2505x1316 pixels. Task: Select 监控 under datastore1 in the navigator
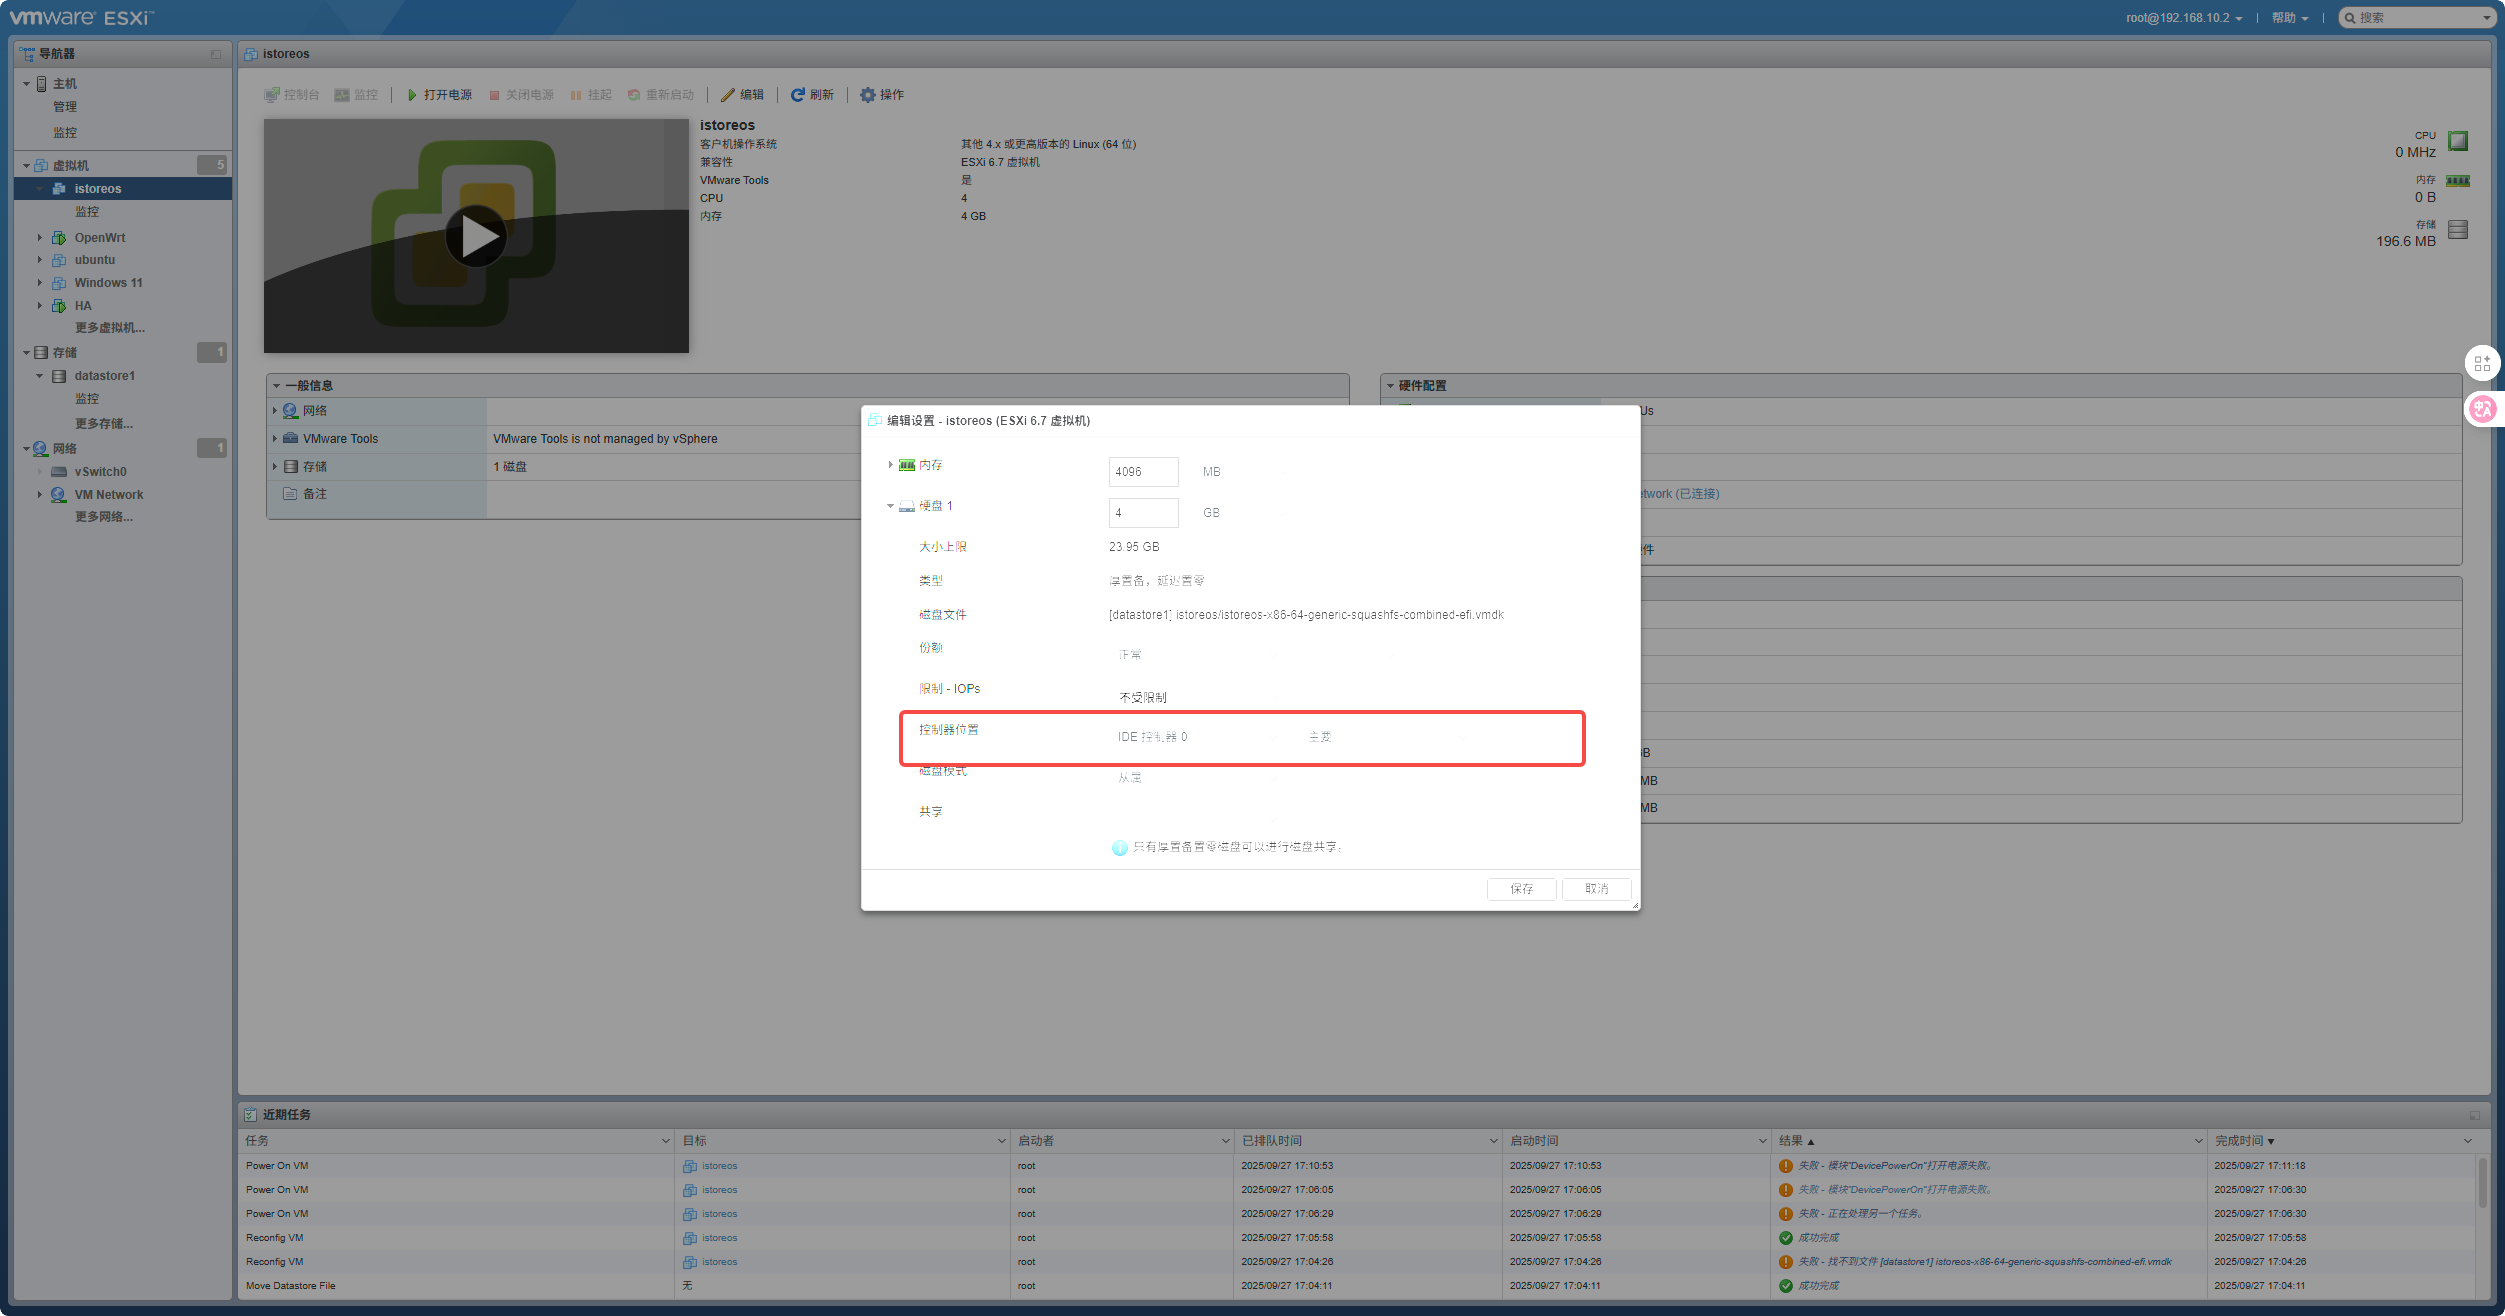coord(87,399)
